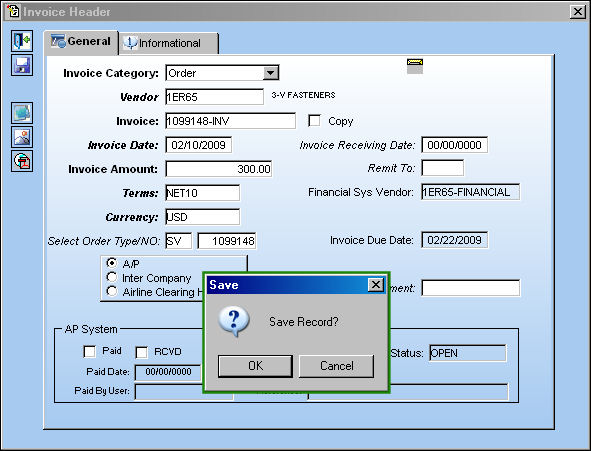591x451 pixels.
Task: Click the floppy disk save icon
Action: 22,65
